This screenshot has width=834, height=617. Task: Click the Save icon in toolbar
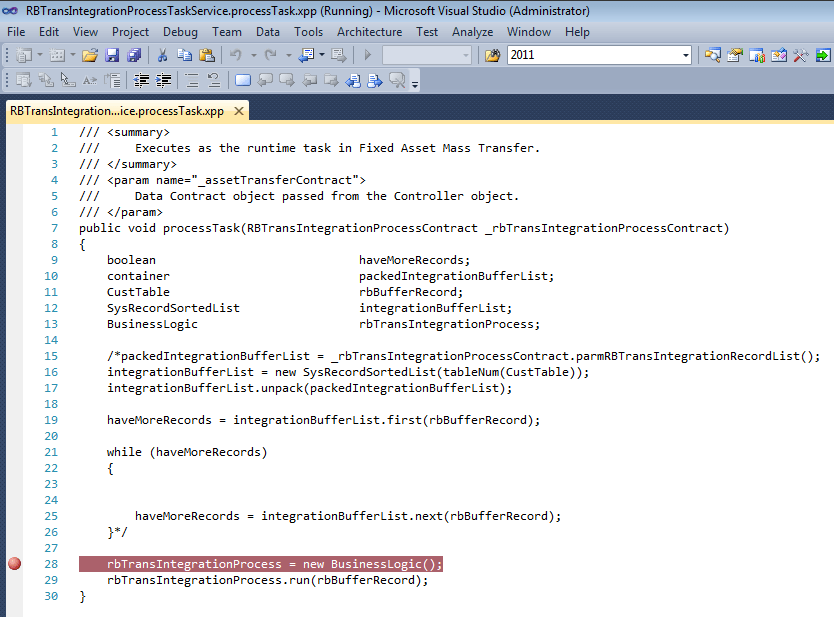tap(112, 55)
